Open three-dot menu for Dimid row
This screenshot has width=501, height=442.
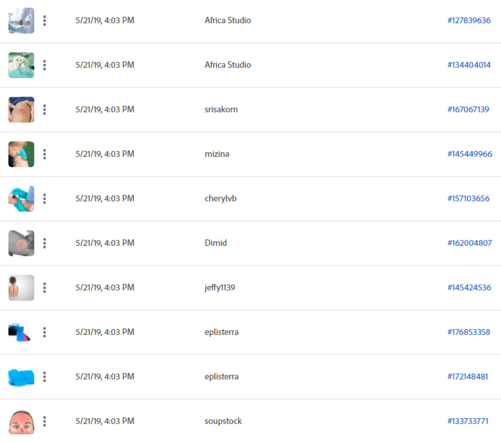pos(44,243)
